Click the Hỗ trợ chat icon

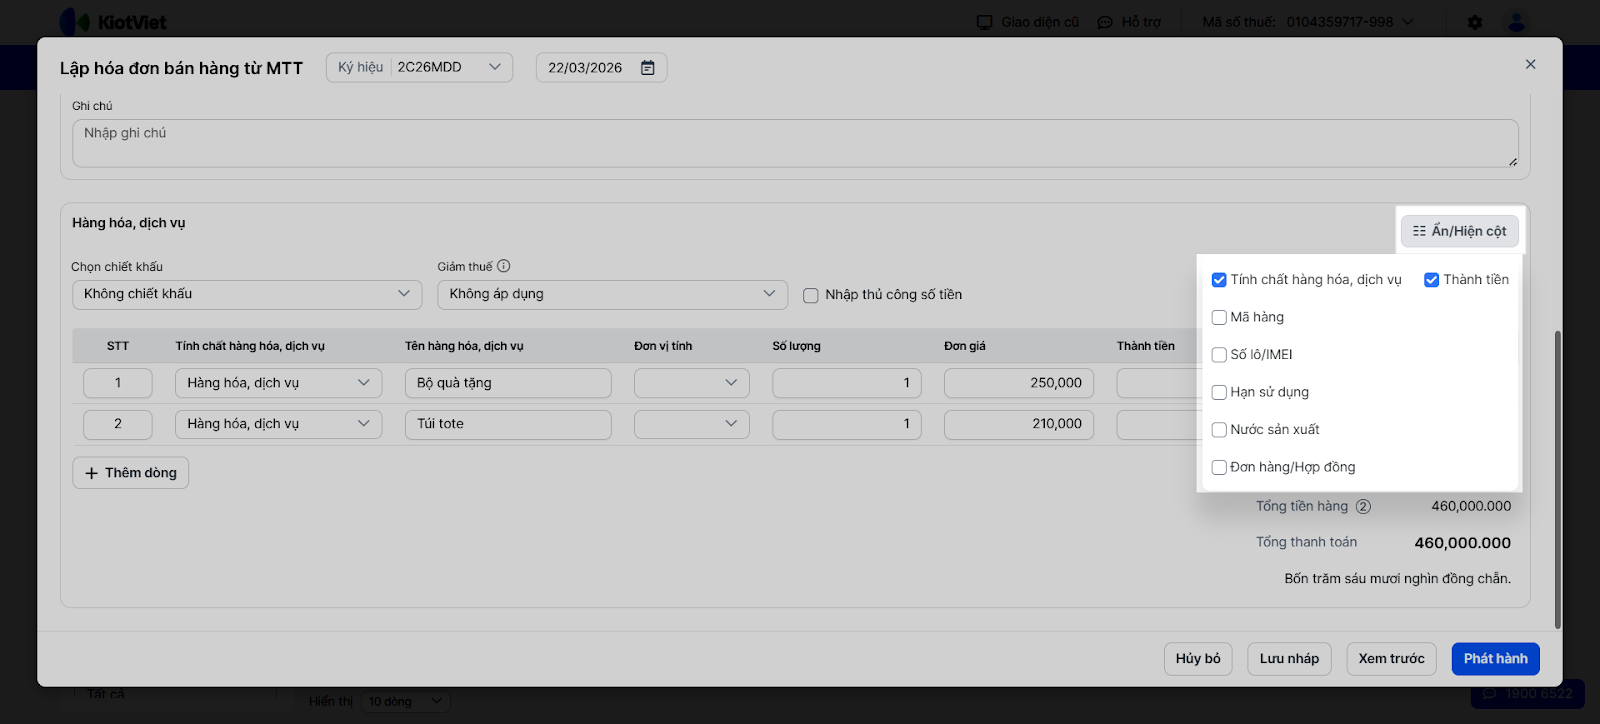[1105, 22]
